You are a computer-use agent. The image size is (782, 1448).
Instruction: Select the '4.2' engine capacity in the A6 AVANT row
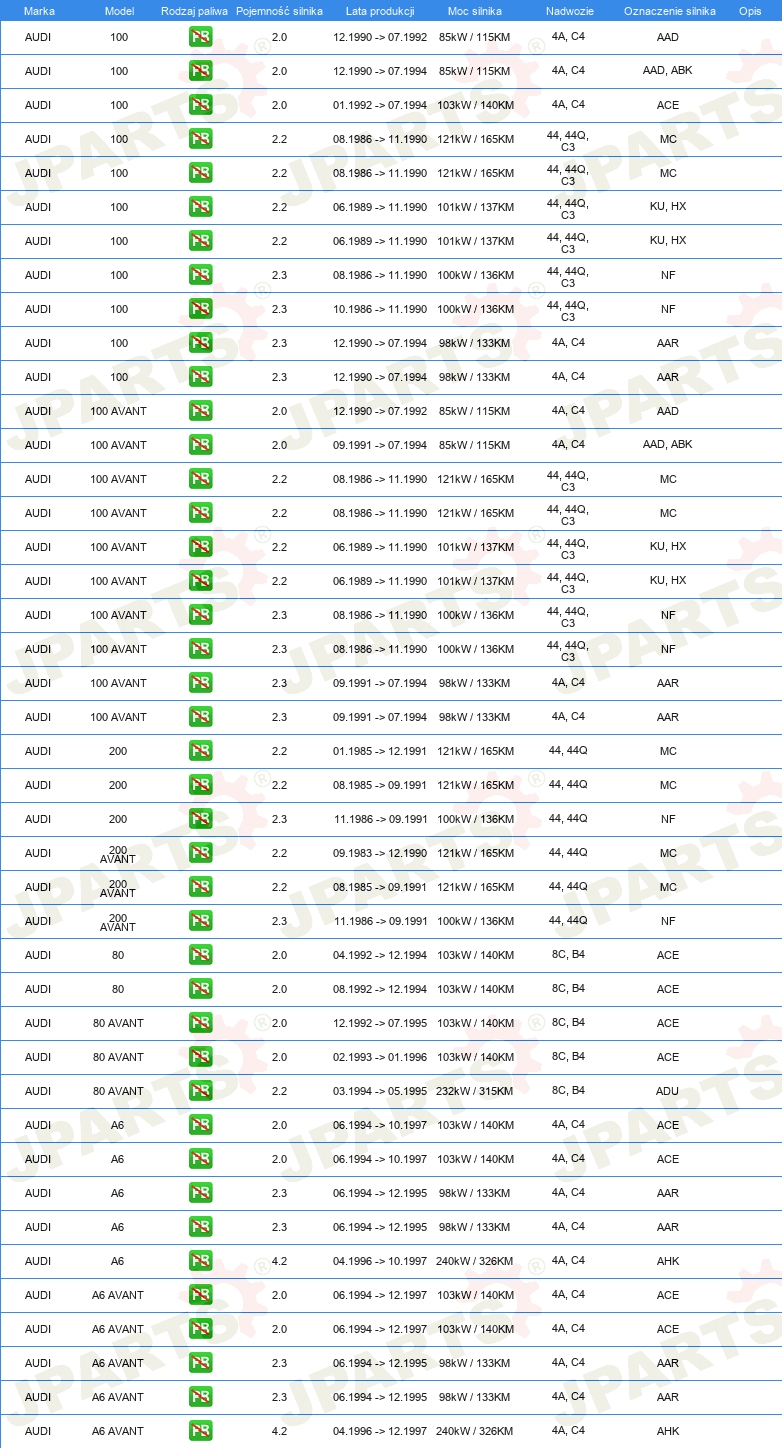(279, 1431)
